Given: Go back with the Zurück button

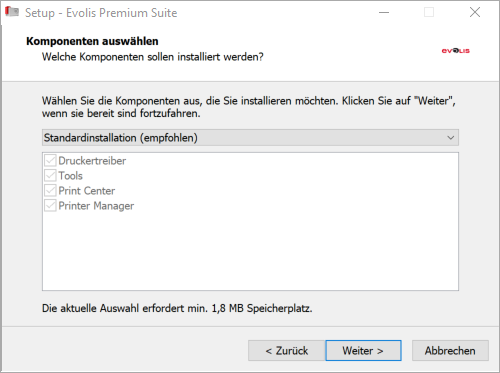Looking at the screenshot, I should pos(287,351).
